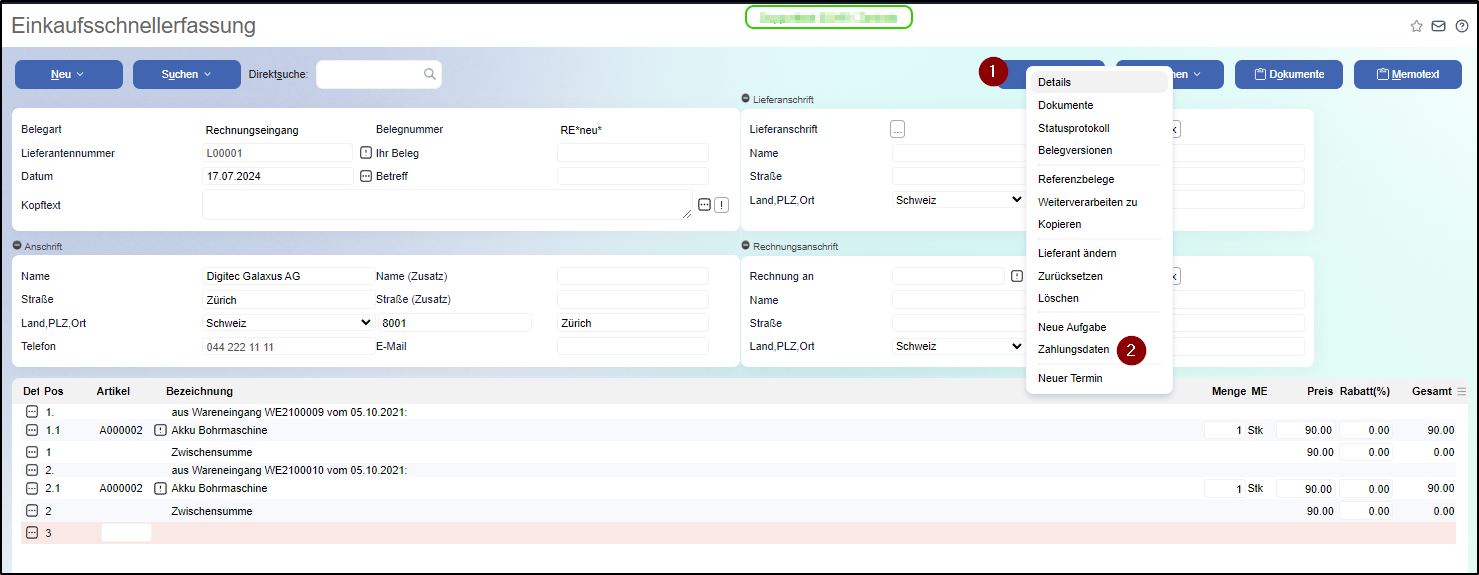1479x575 pixels.
Task: Click the Dokumente toolbar button
Action: coord(1289,74)
